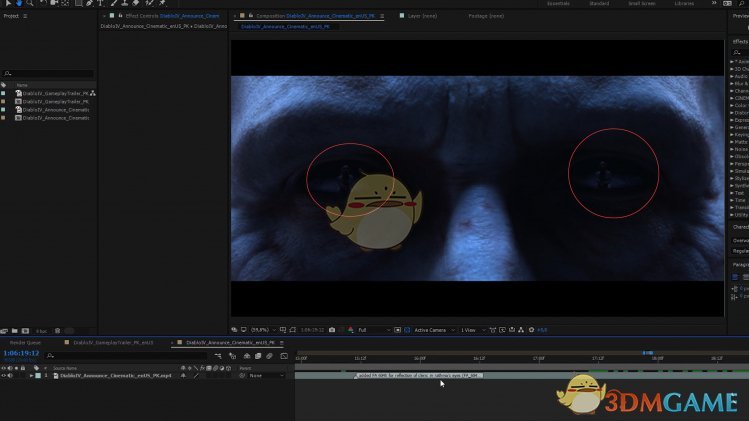Create new composition from Project panel
The image size is (749, 421).
coord(25,331)
